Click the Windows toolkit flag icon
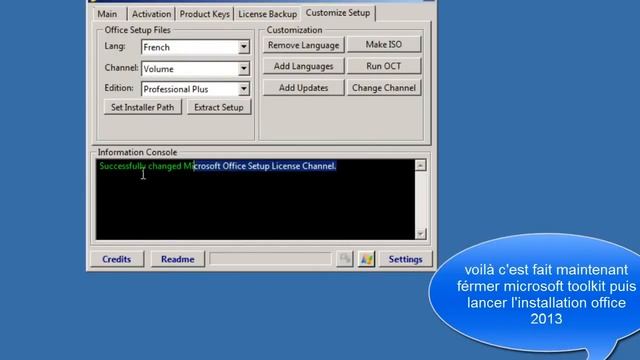The width and height of the screenshot is (640, 360). click(x=367, y=259)
